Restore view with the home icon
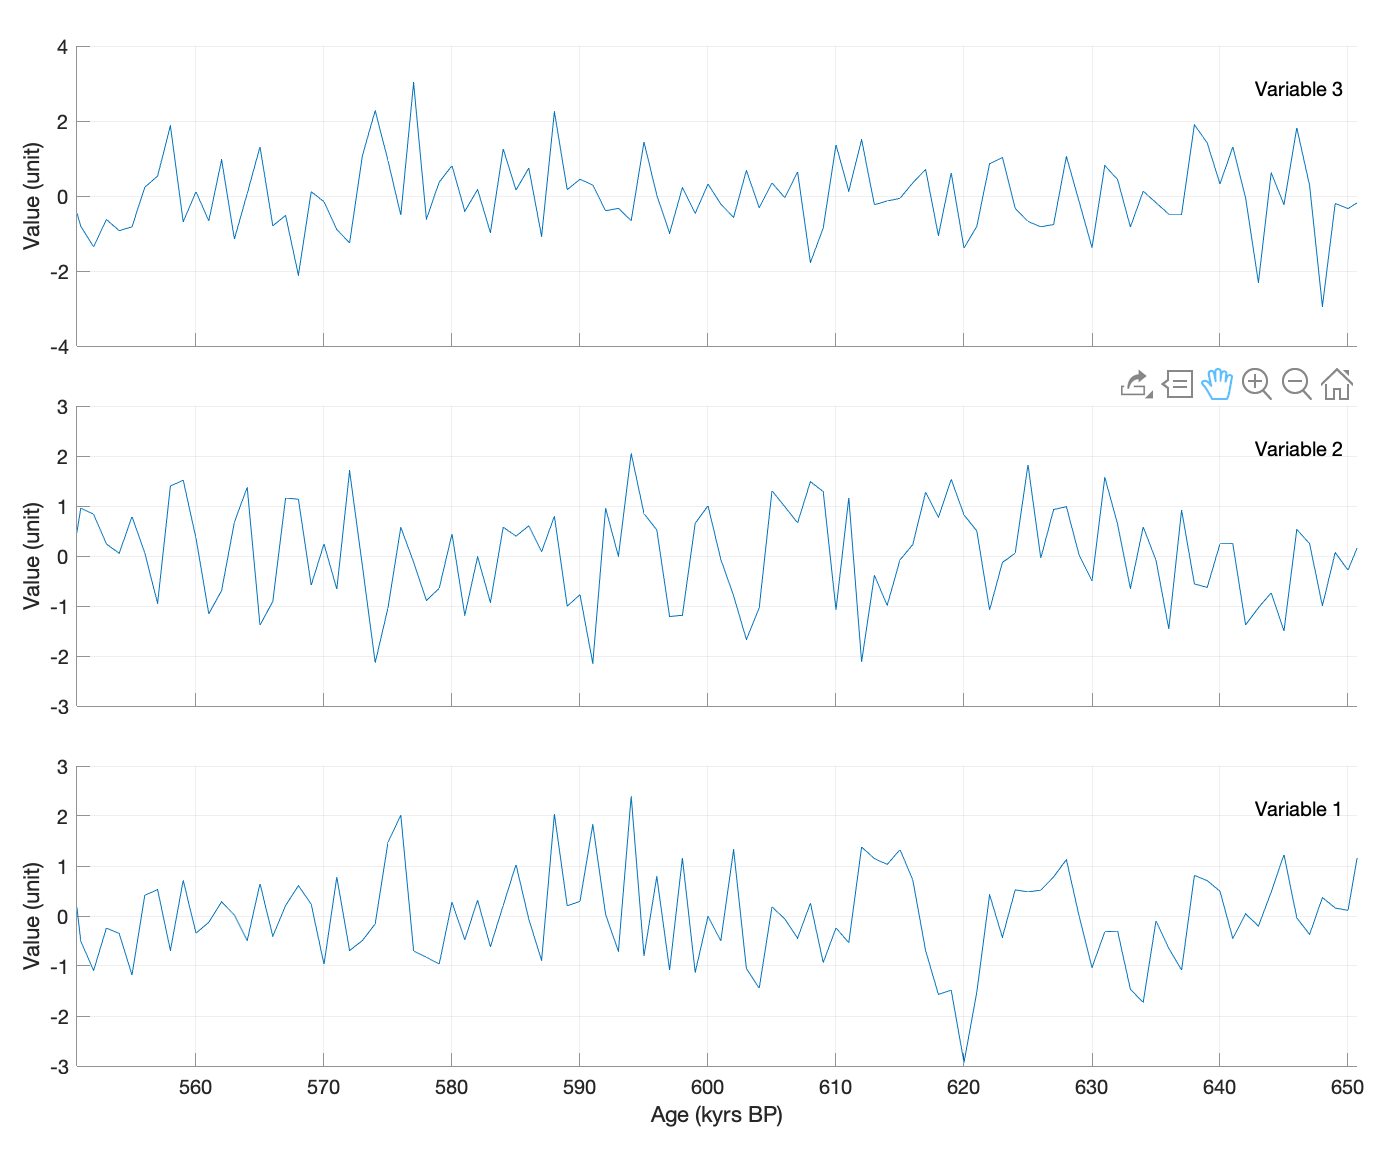 click(x=1336, y=384)
